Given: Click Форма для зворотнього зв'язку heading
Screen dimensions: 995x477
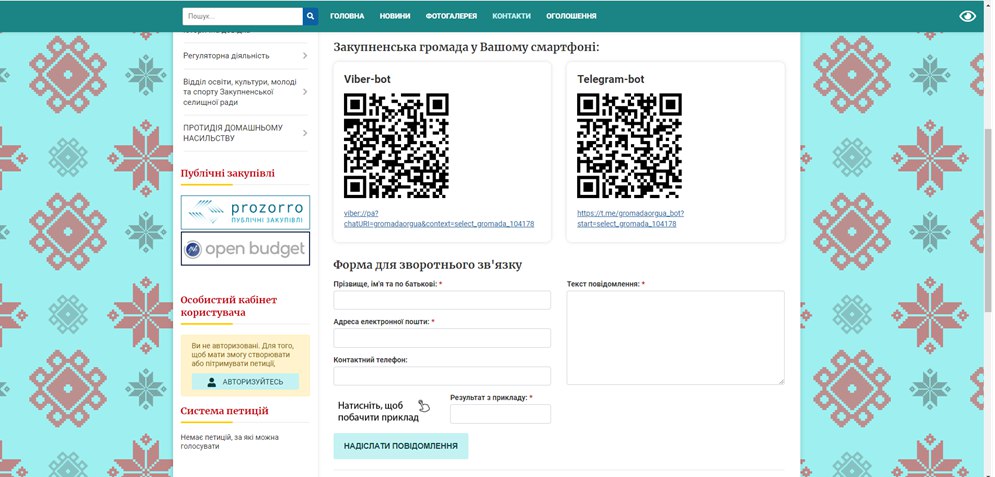Looking at the screenshot, I should [x=428, y=265].
